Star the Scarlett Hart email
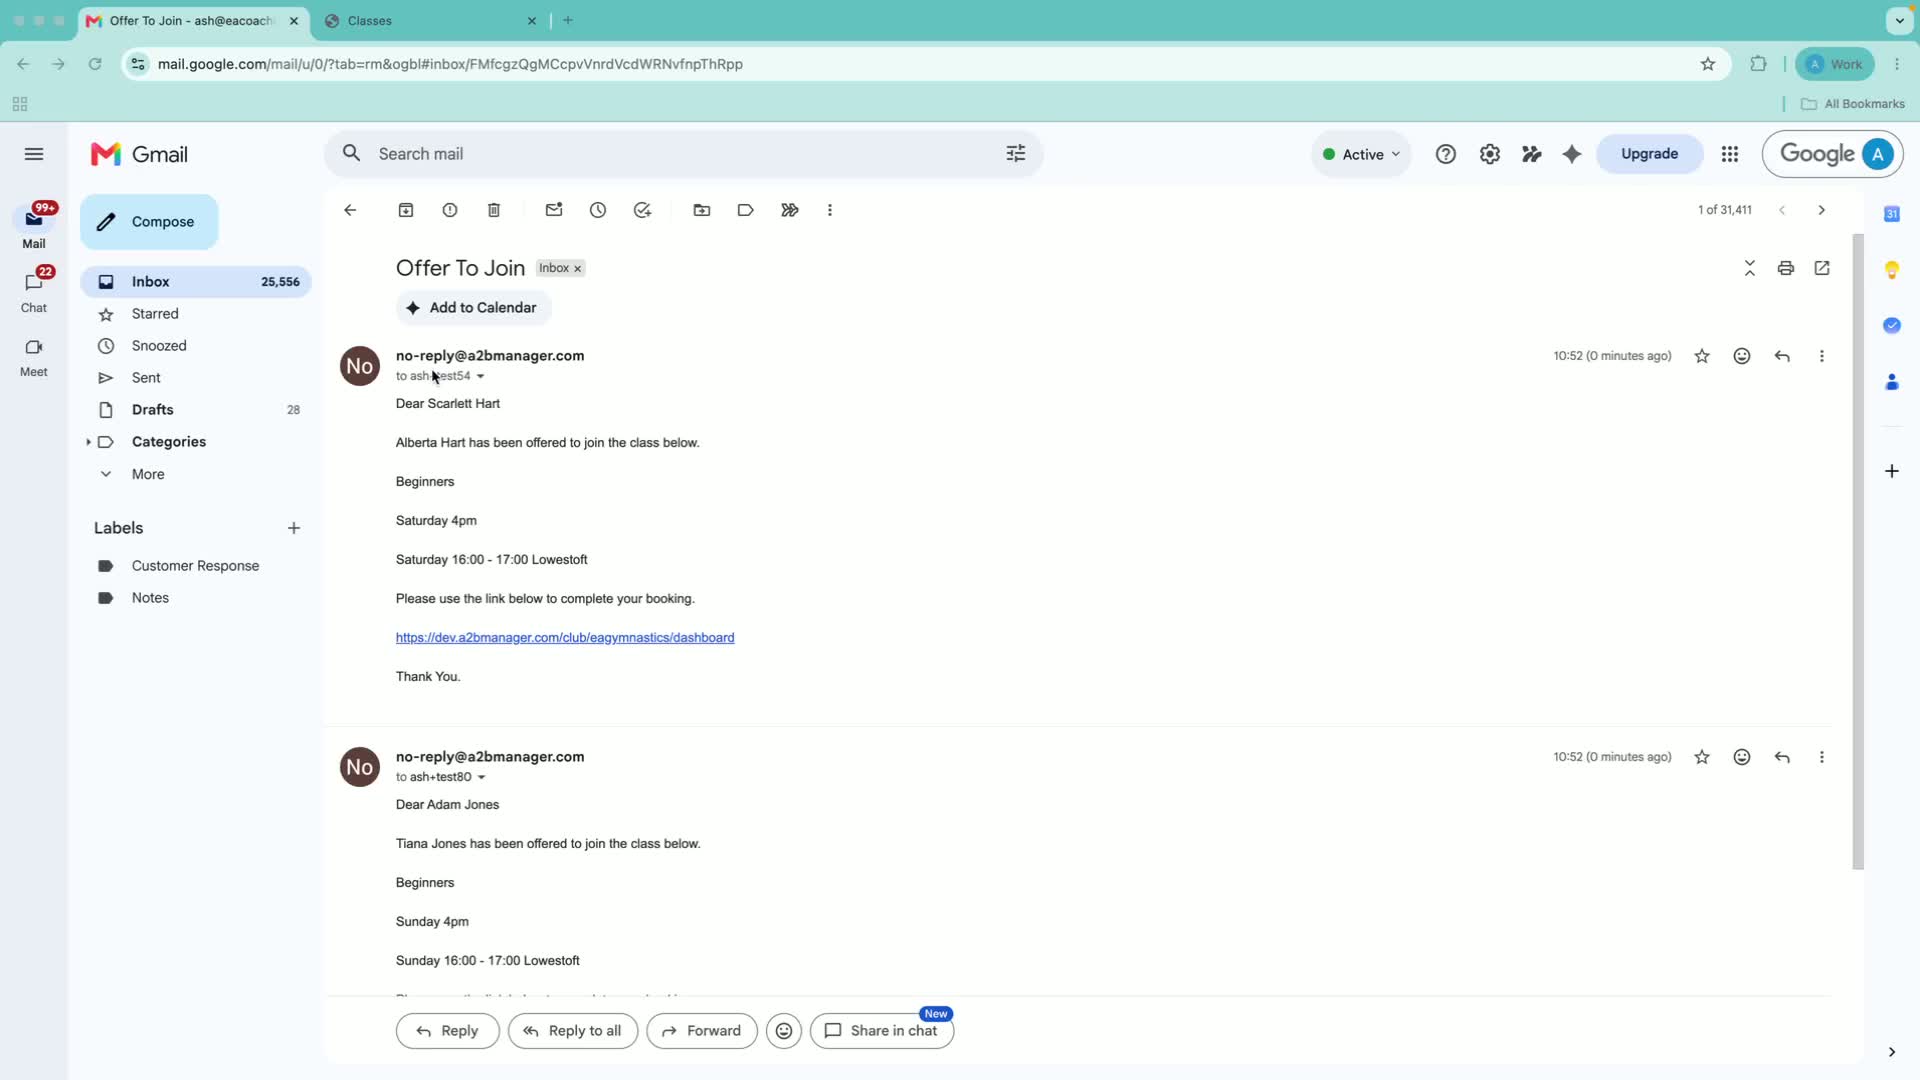The width and height of the screenshot is (1920, 1080). click(1702, 356)
